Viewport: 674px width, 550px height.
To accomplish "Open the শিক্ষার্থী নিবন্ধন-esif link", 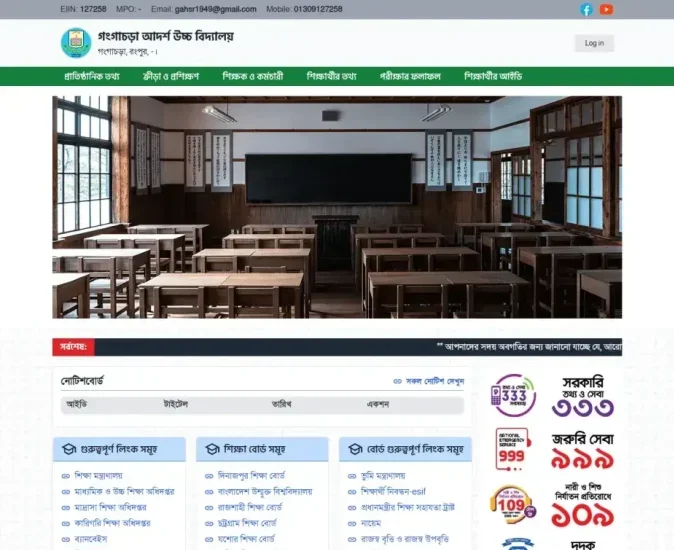I will (x=393, y=492).
